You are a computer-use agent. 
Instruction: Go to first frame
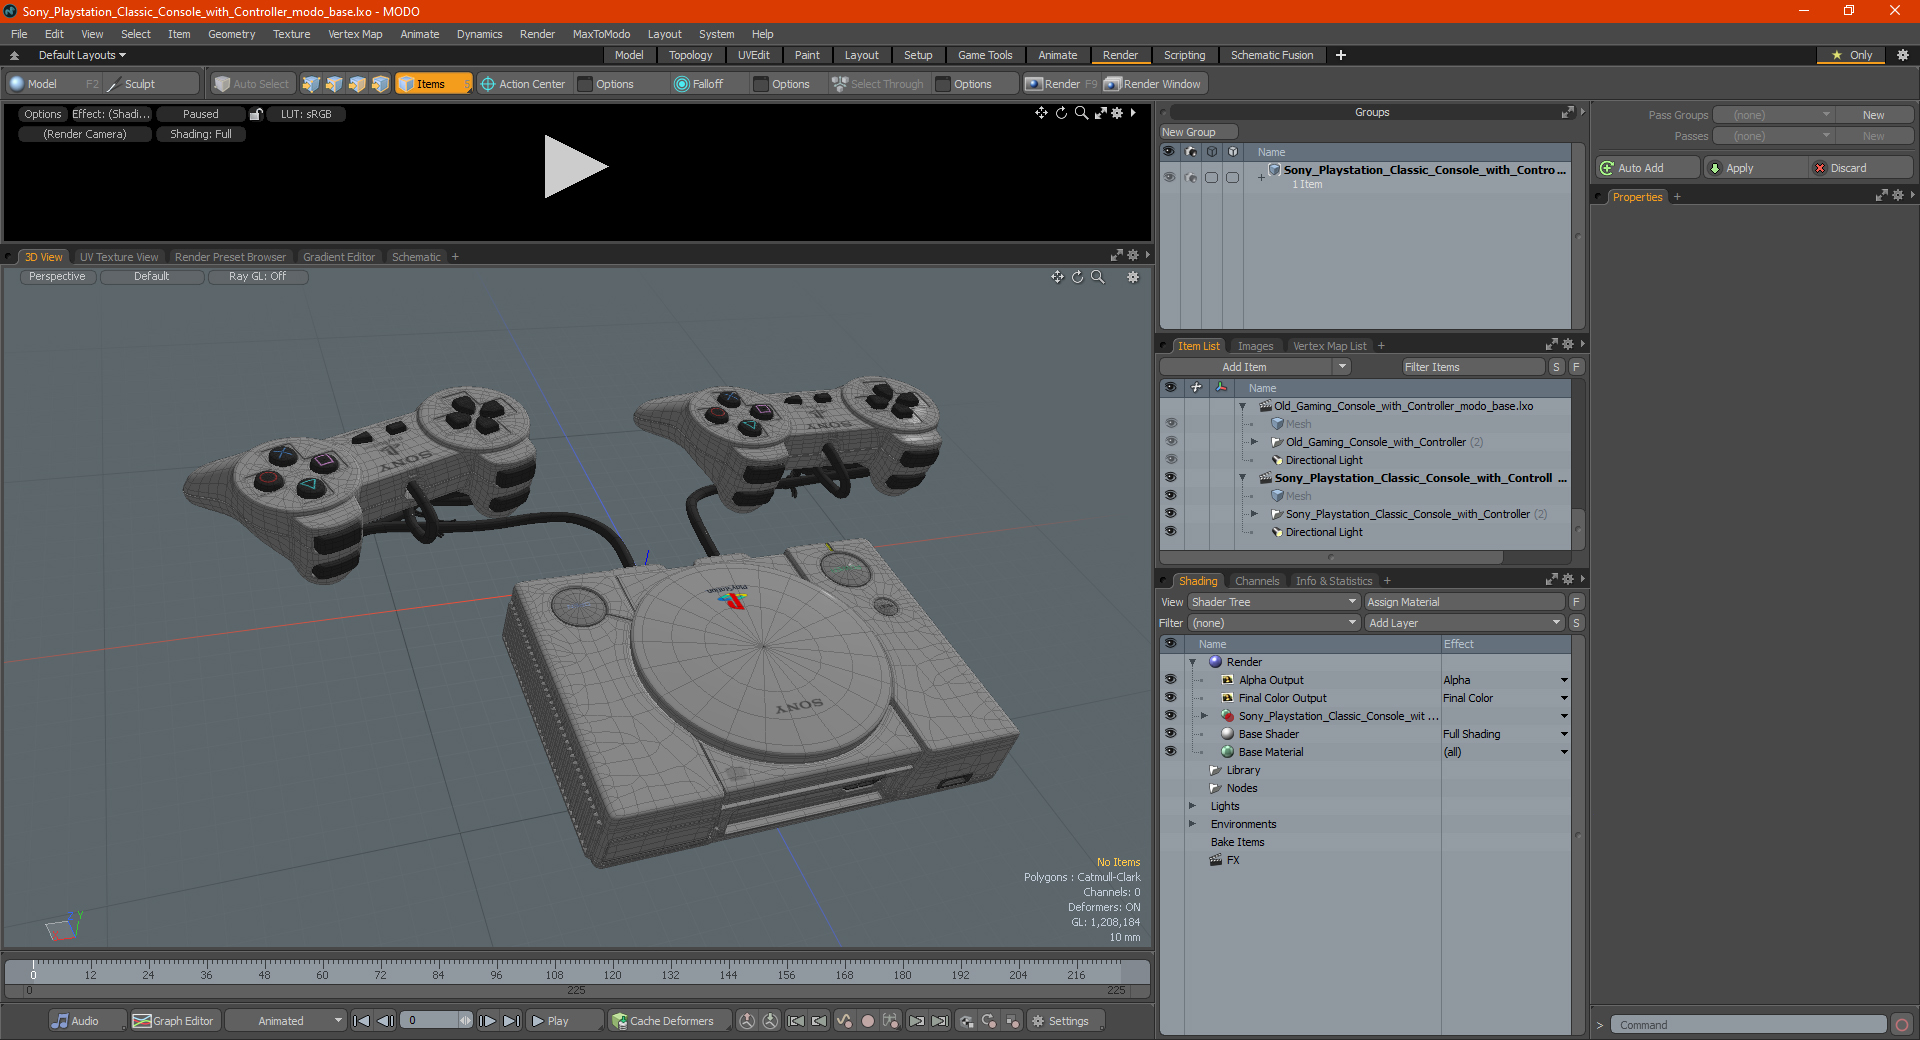coord(362,1021)
